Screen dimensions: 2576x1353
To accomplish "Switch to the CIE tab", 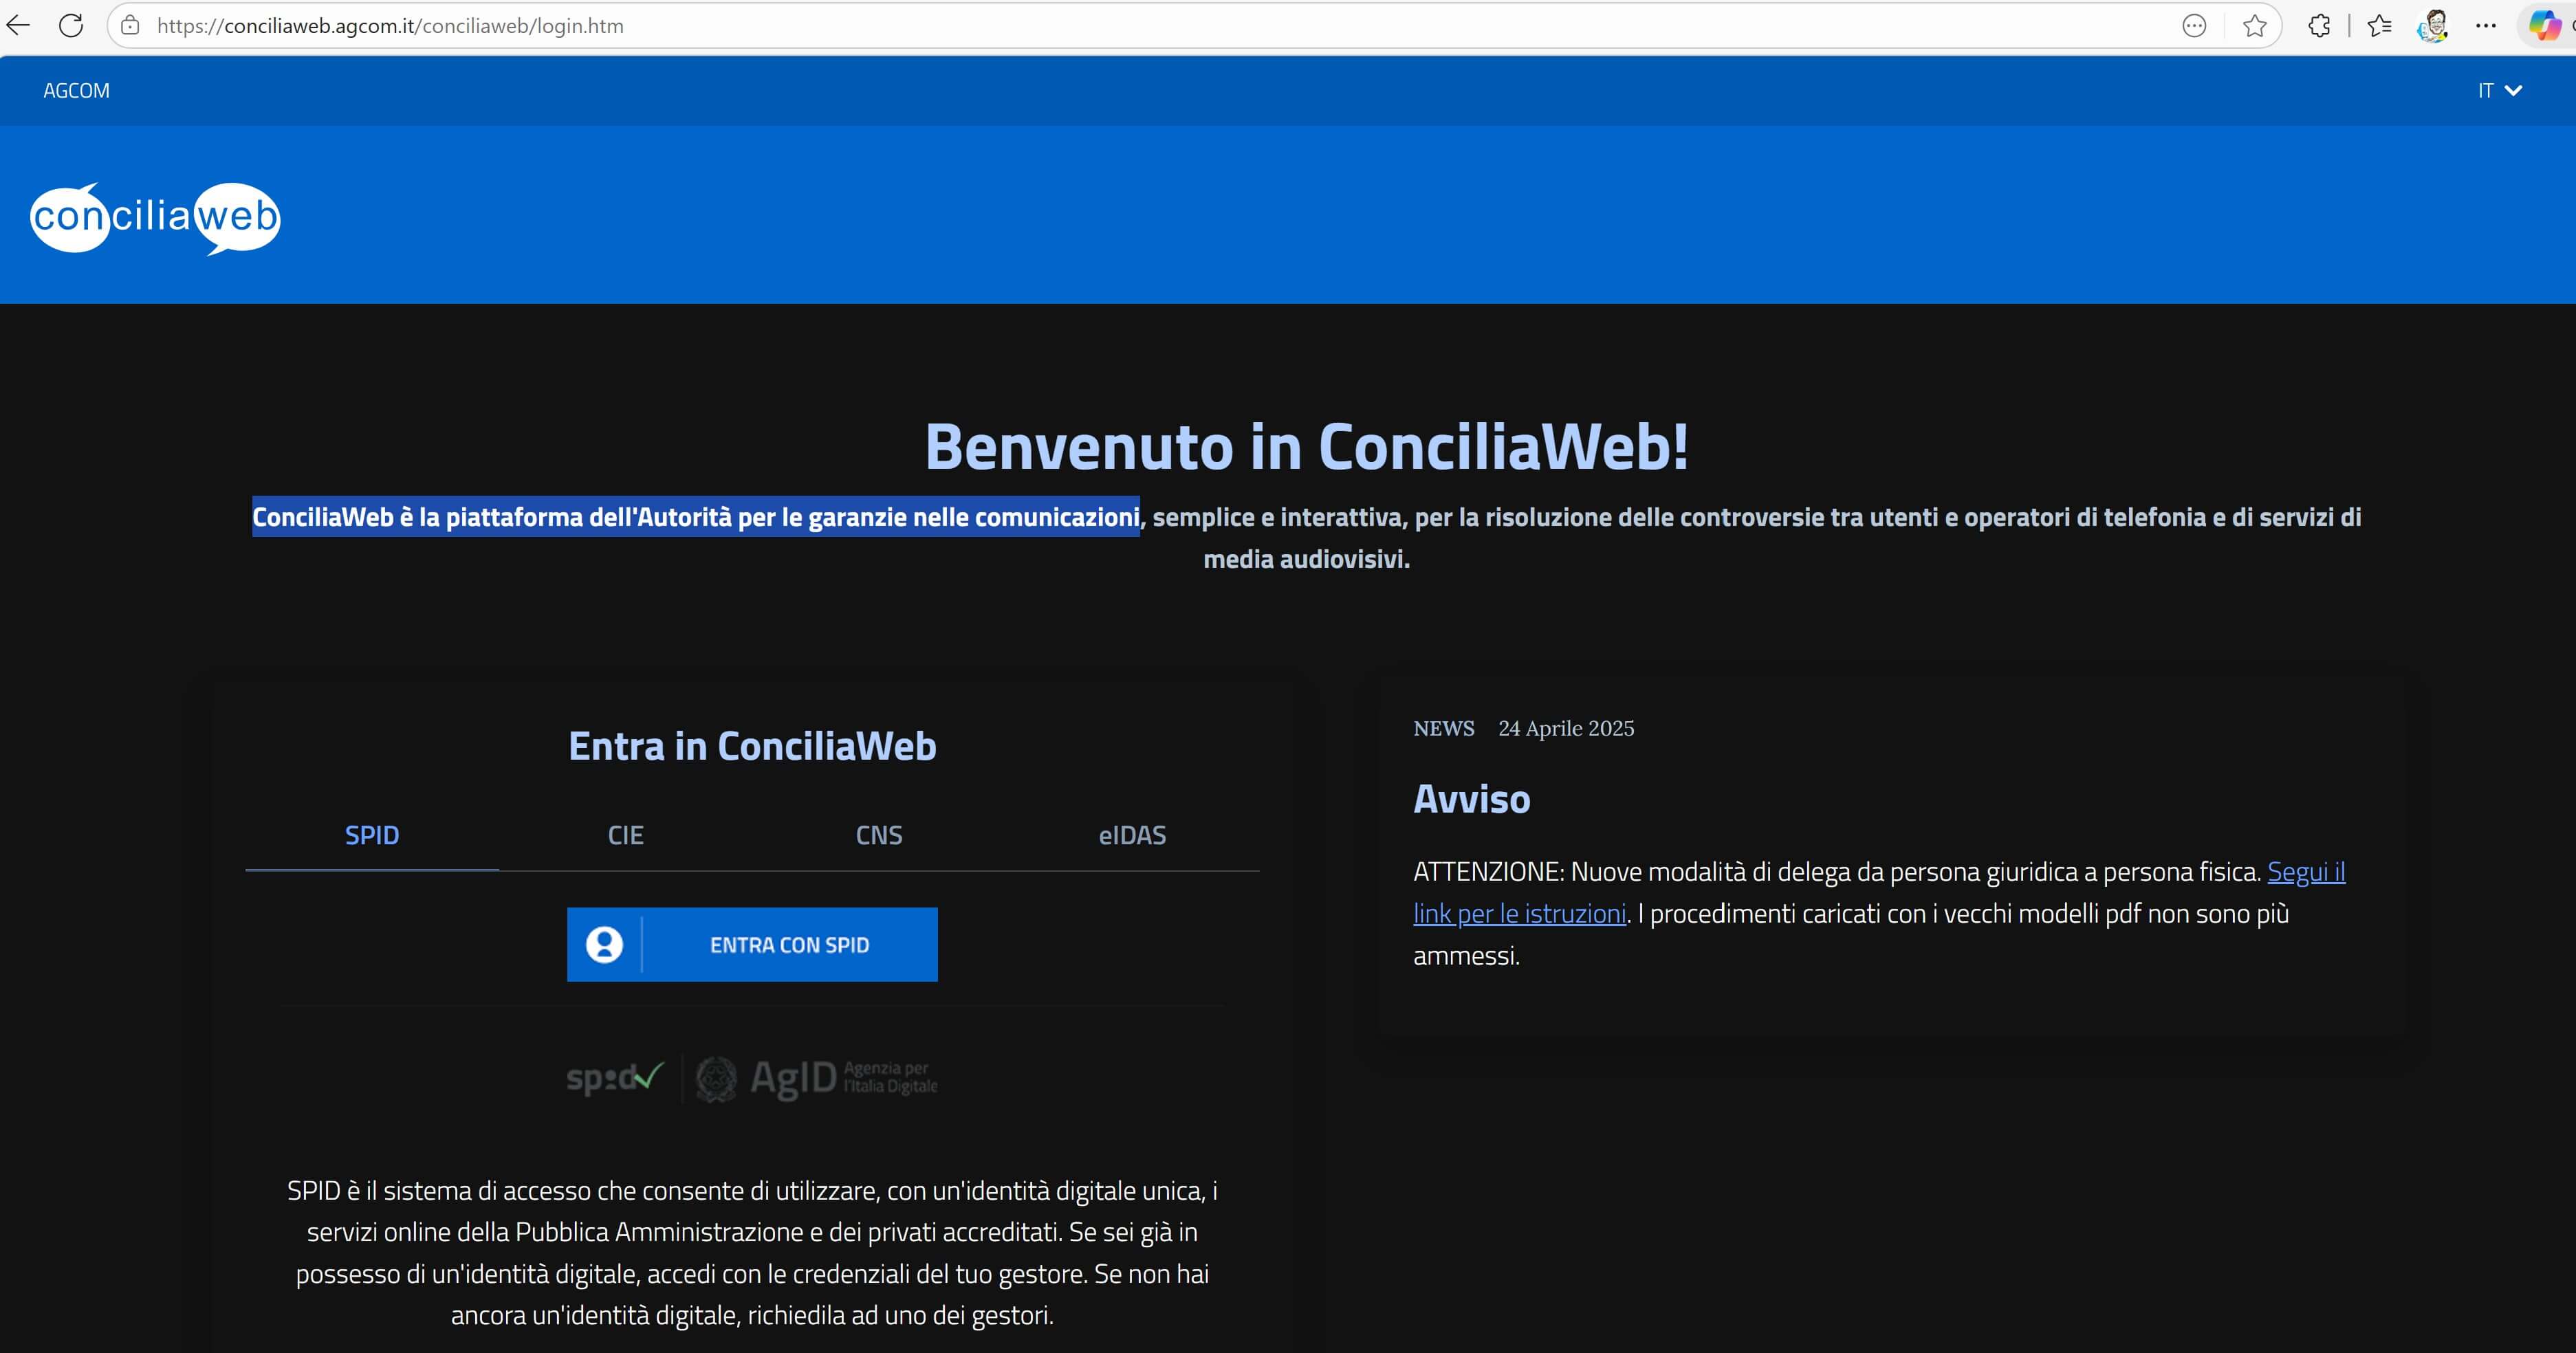I will point(625,835).
